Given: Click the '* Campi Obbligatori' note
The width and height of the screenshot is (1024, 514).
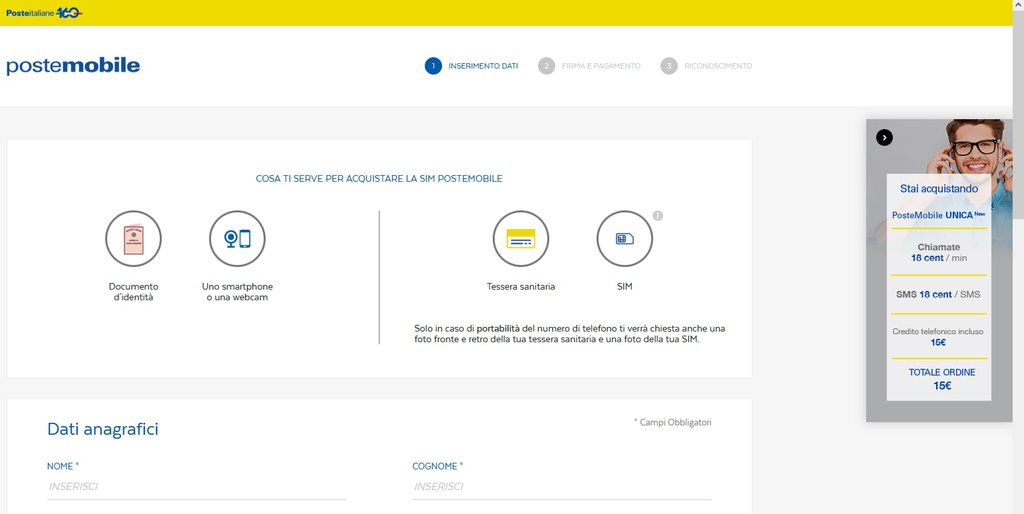Looking at the screenshot, I should 673,423.
